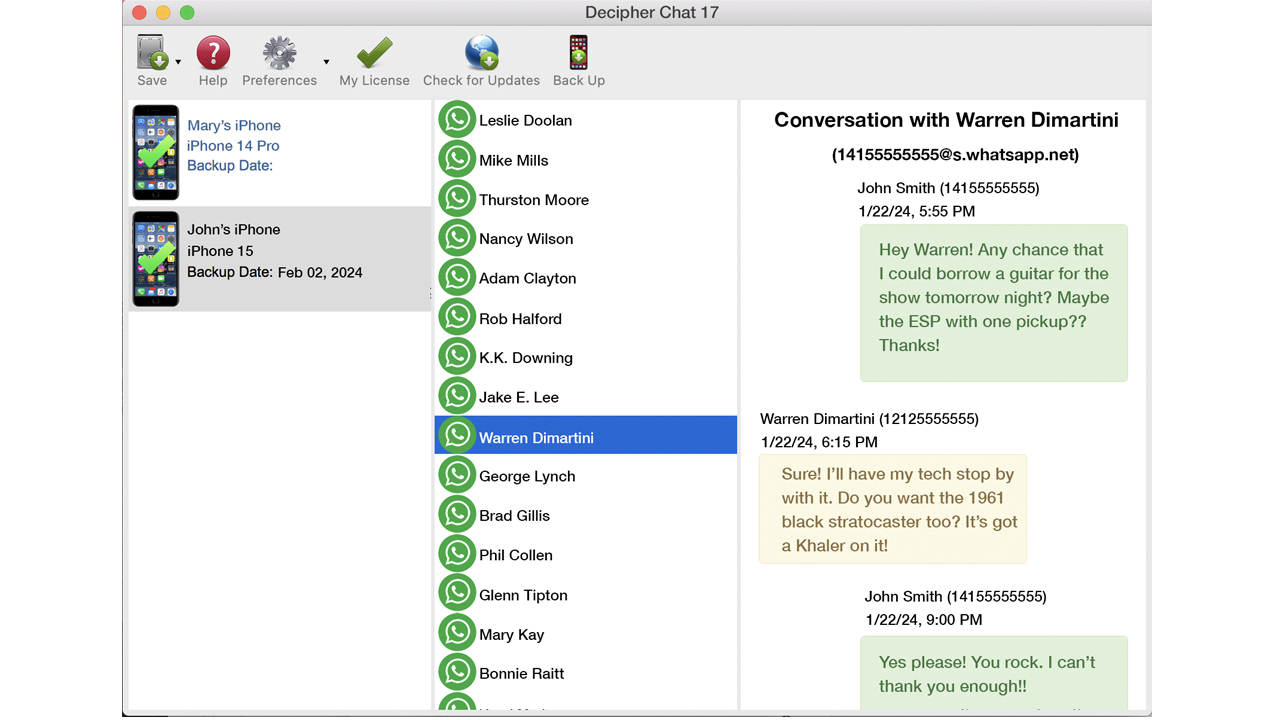The image size is (1280, 720).
Task: Click the WhatsApp icon beside Leslie Doolan
Action: click(457, 119)
